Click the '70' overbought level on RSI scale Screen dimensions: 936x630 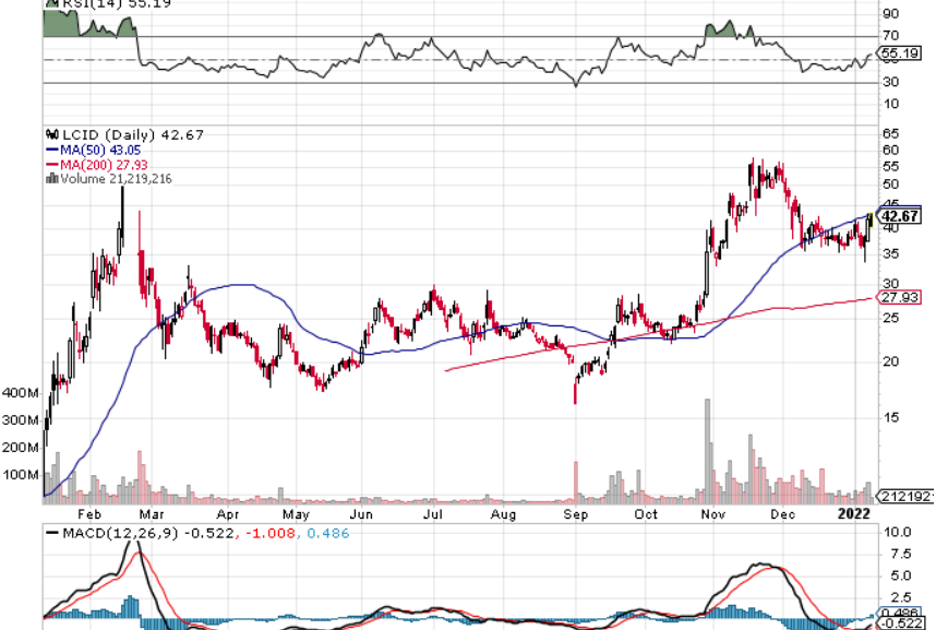click(891, 36)
